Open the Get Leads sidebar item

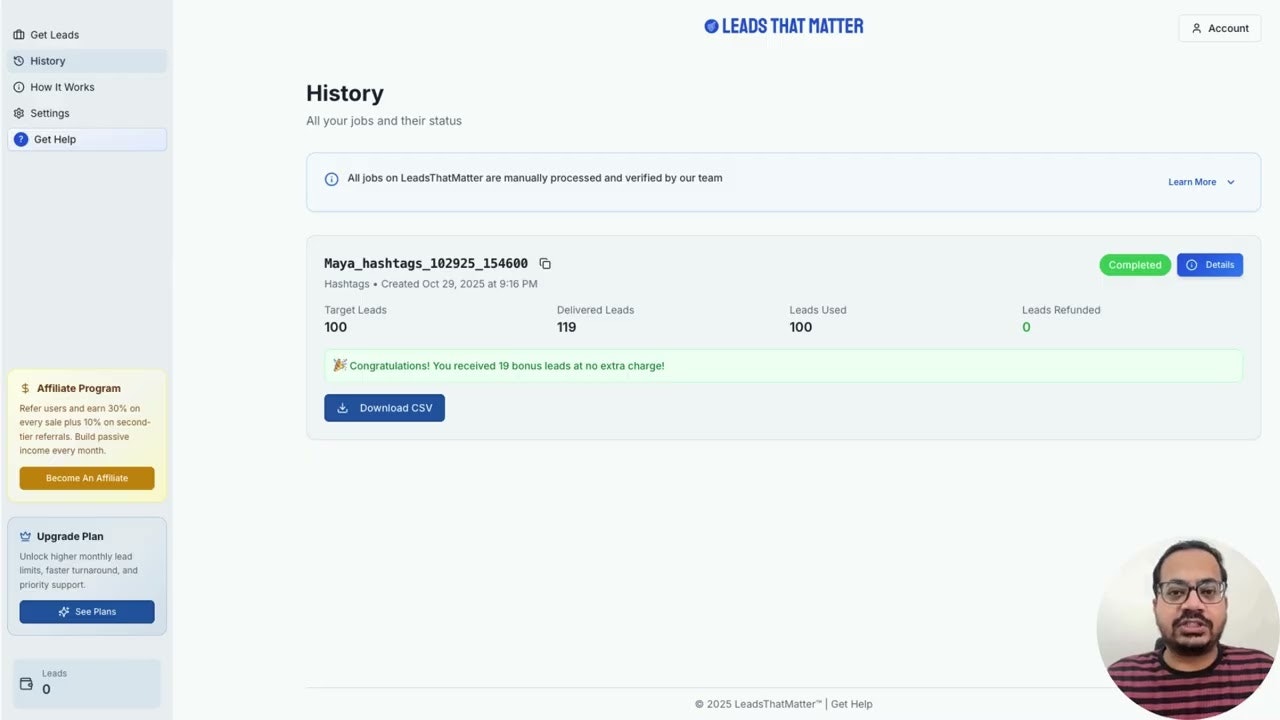click(x=87, y=35)
